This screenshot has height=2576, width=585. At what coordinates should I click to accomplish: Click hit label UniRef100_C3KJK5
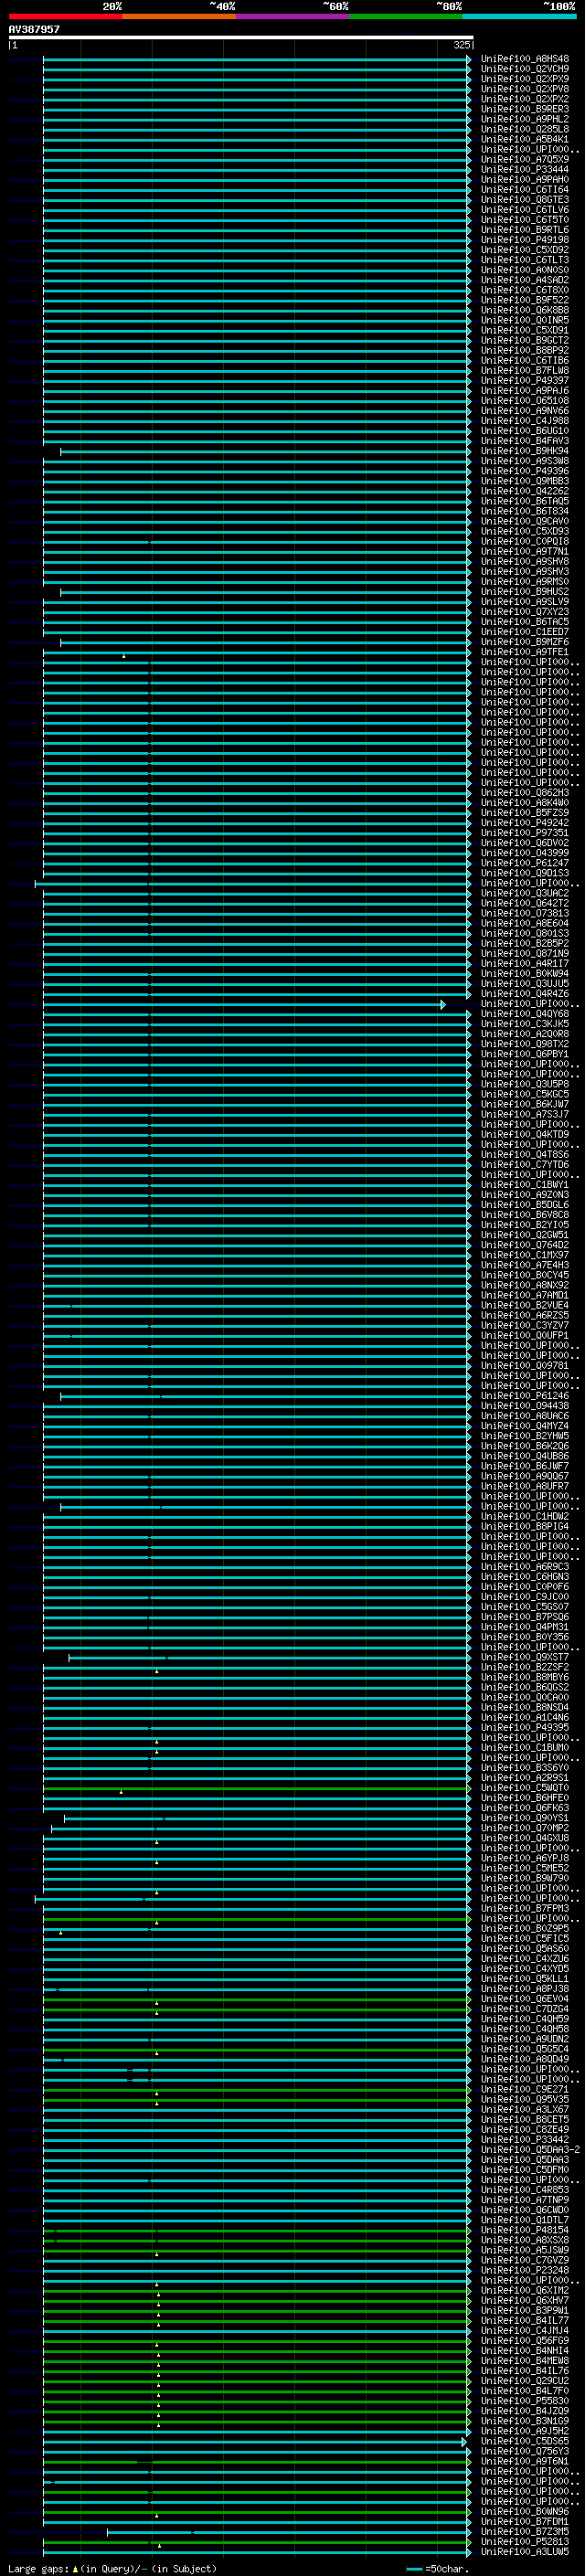[524, 1024]
